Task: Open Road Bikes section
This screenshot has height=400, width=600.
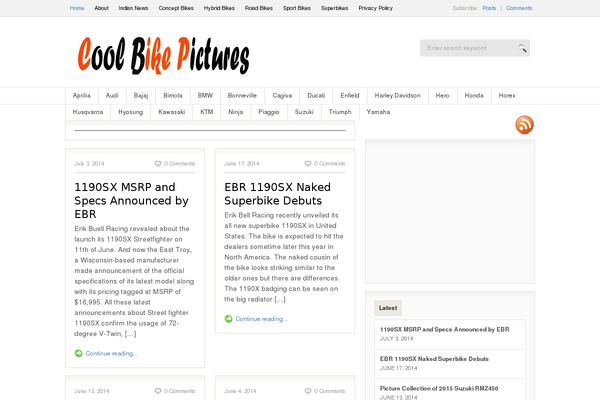Action: [259, 8]
